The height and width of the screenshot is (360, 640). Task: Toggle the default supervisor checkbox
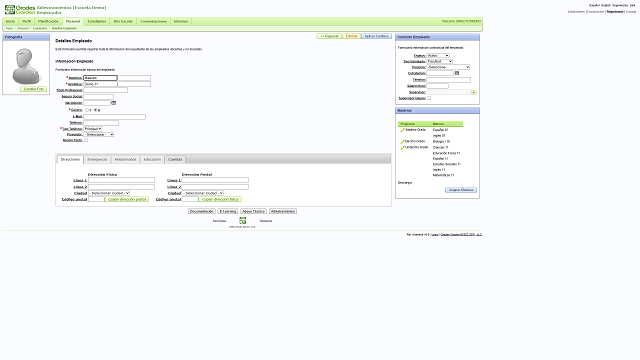point(429,98)
